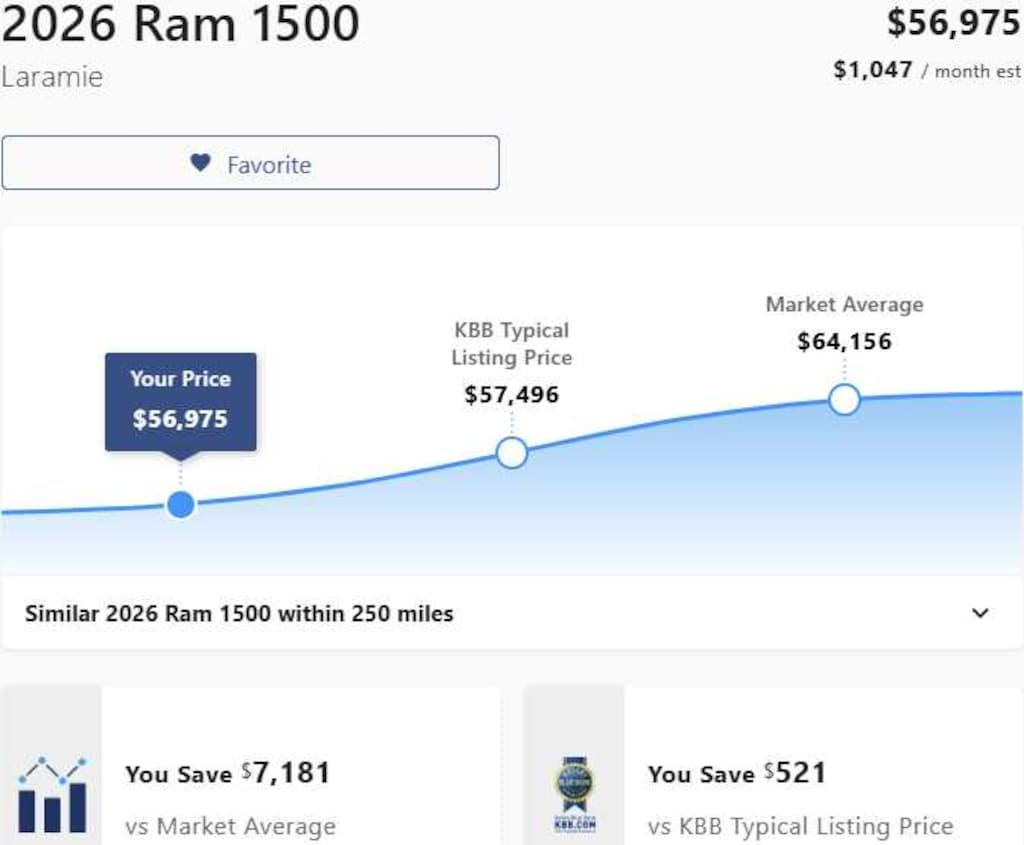This screenshot has height=845, width=1024.
Task: Click vs Market Average caption
Action: tap(231, 826)
